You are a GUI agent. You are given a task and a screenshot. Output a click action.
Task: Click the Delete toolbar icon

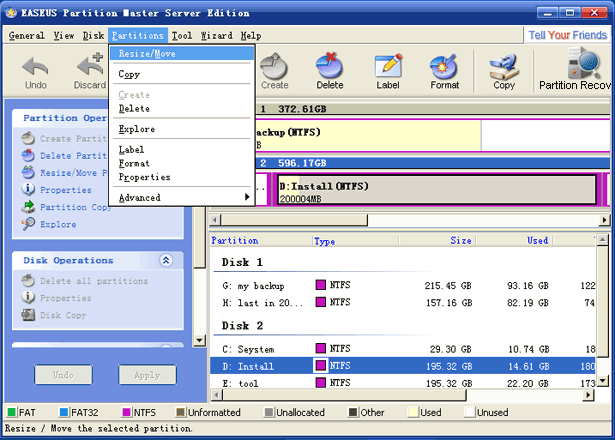pos(329,66)
